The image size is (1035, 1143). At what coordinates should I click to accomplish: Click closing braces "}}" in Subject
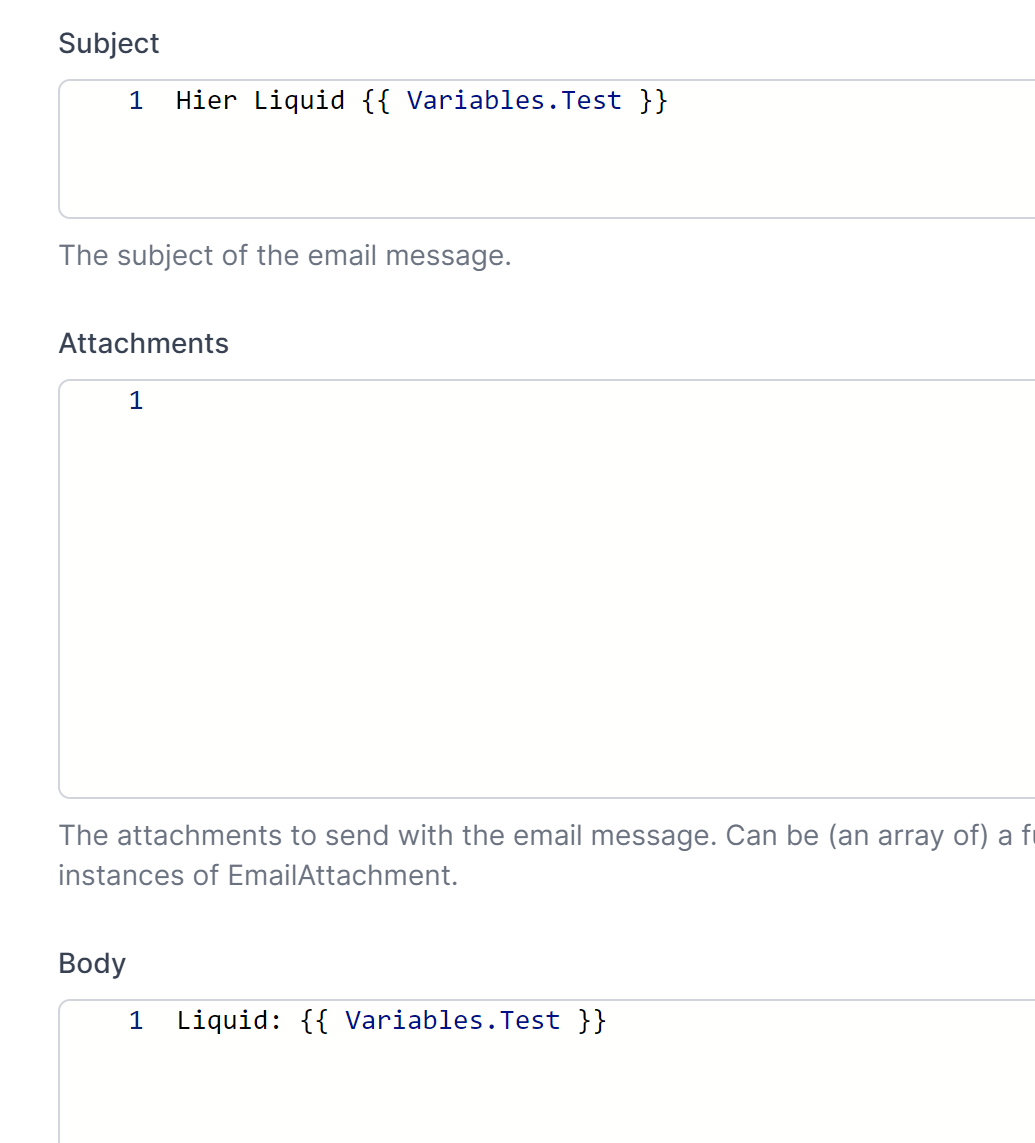[x=653, y=101]
